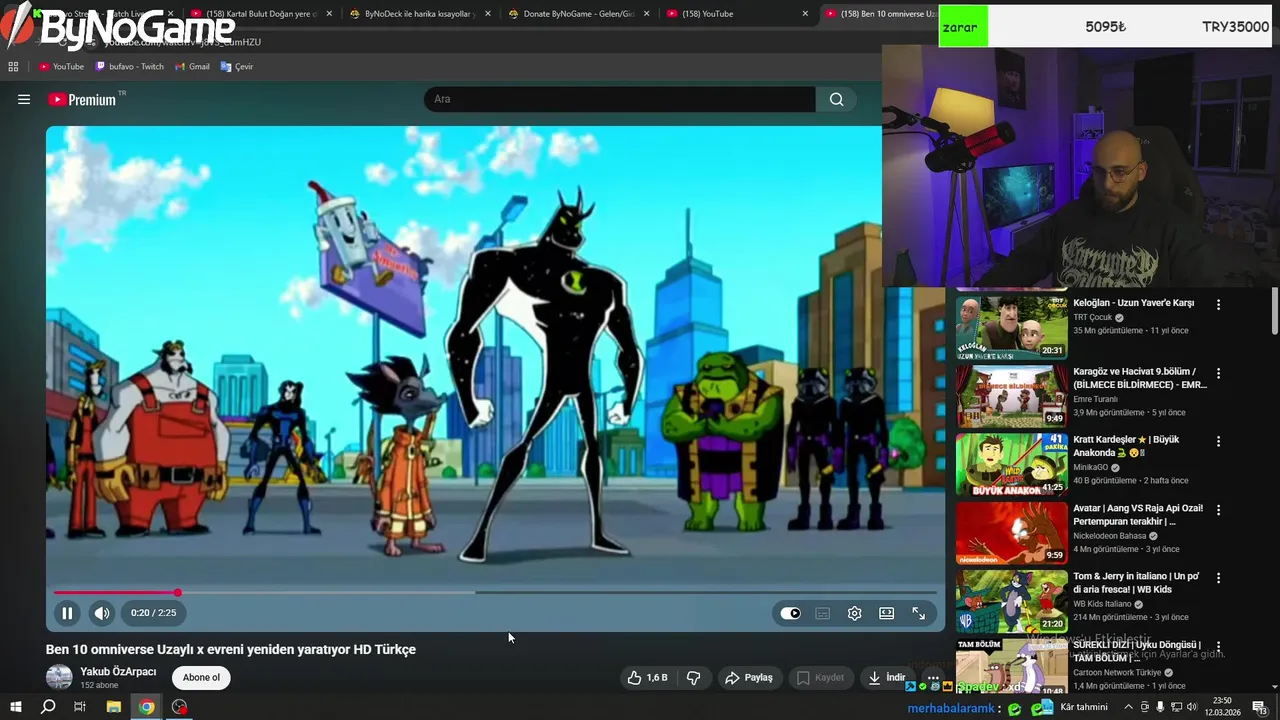Close the 'Donate ByNoGame' tab
The image size is (1280, 720).
click(x=647, y=14)
